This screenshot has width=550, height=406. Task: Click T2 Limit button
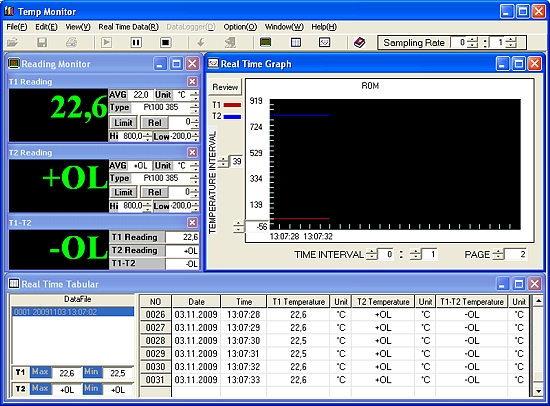coord(123,192)
